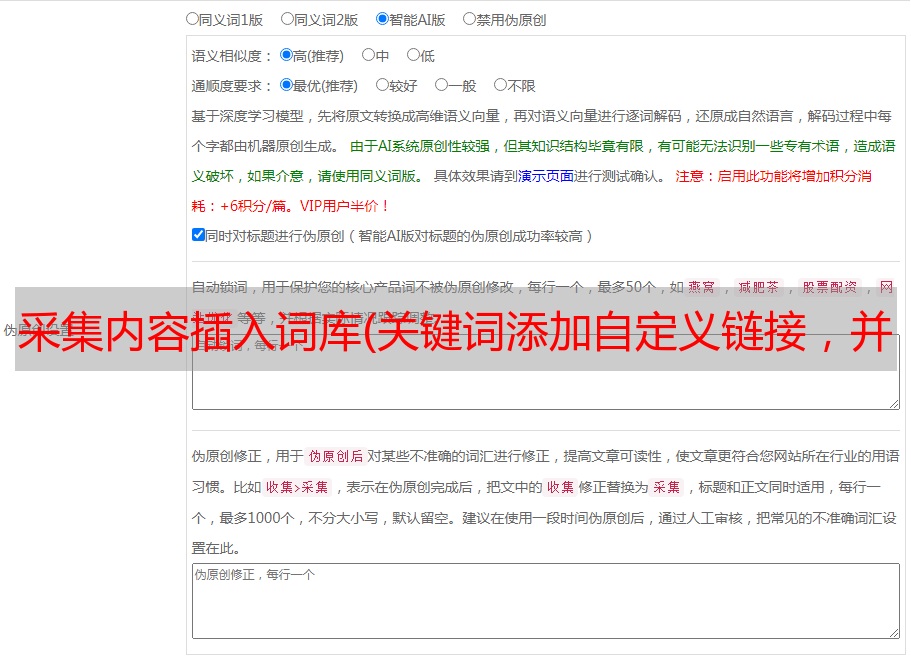This screenshot has width=911, height=658.
Task: Click the 收集>采集 example tag
Action: click(297, 487)
